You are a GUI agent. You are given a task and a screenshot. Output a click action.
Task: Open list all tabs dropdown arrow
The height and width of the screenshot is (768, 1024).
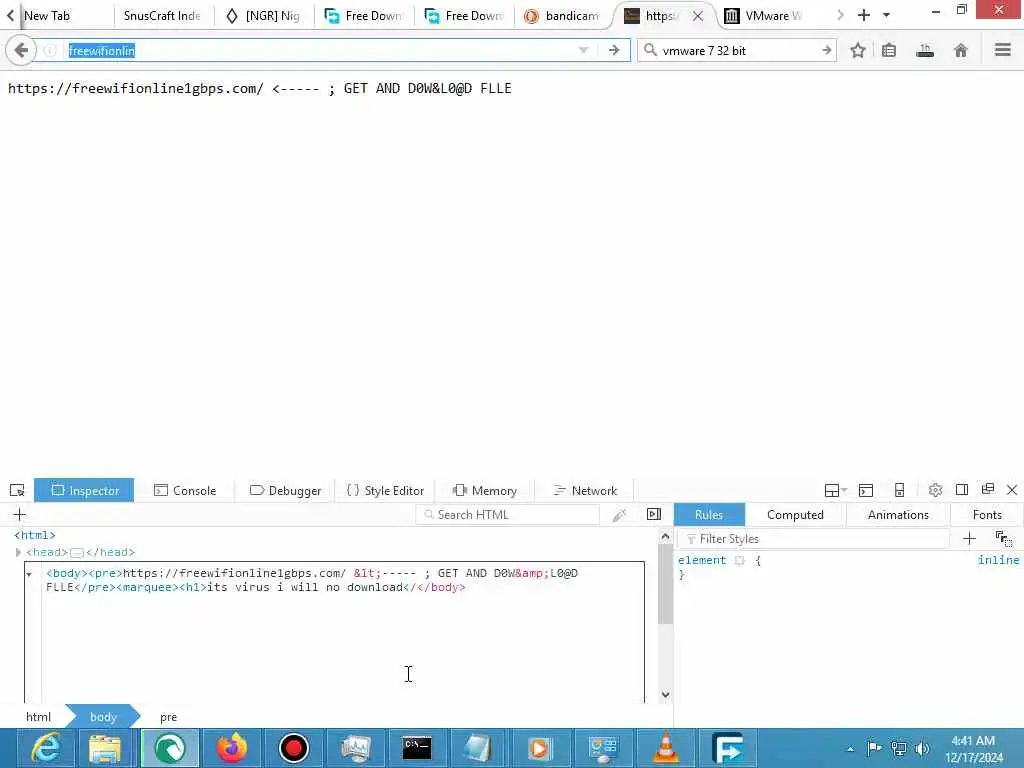(886, 15)
